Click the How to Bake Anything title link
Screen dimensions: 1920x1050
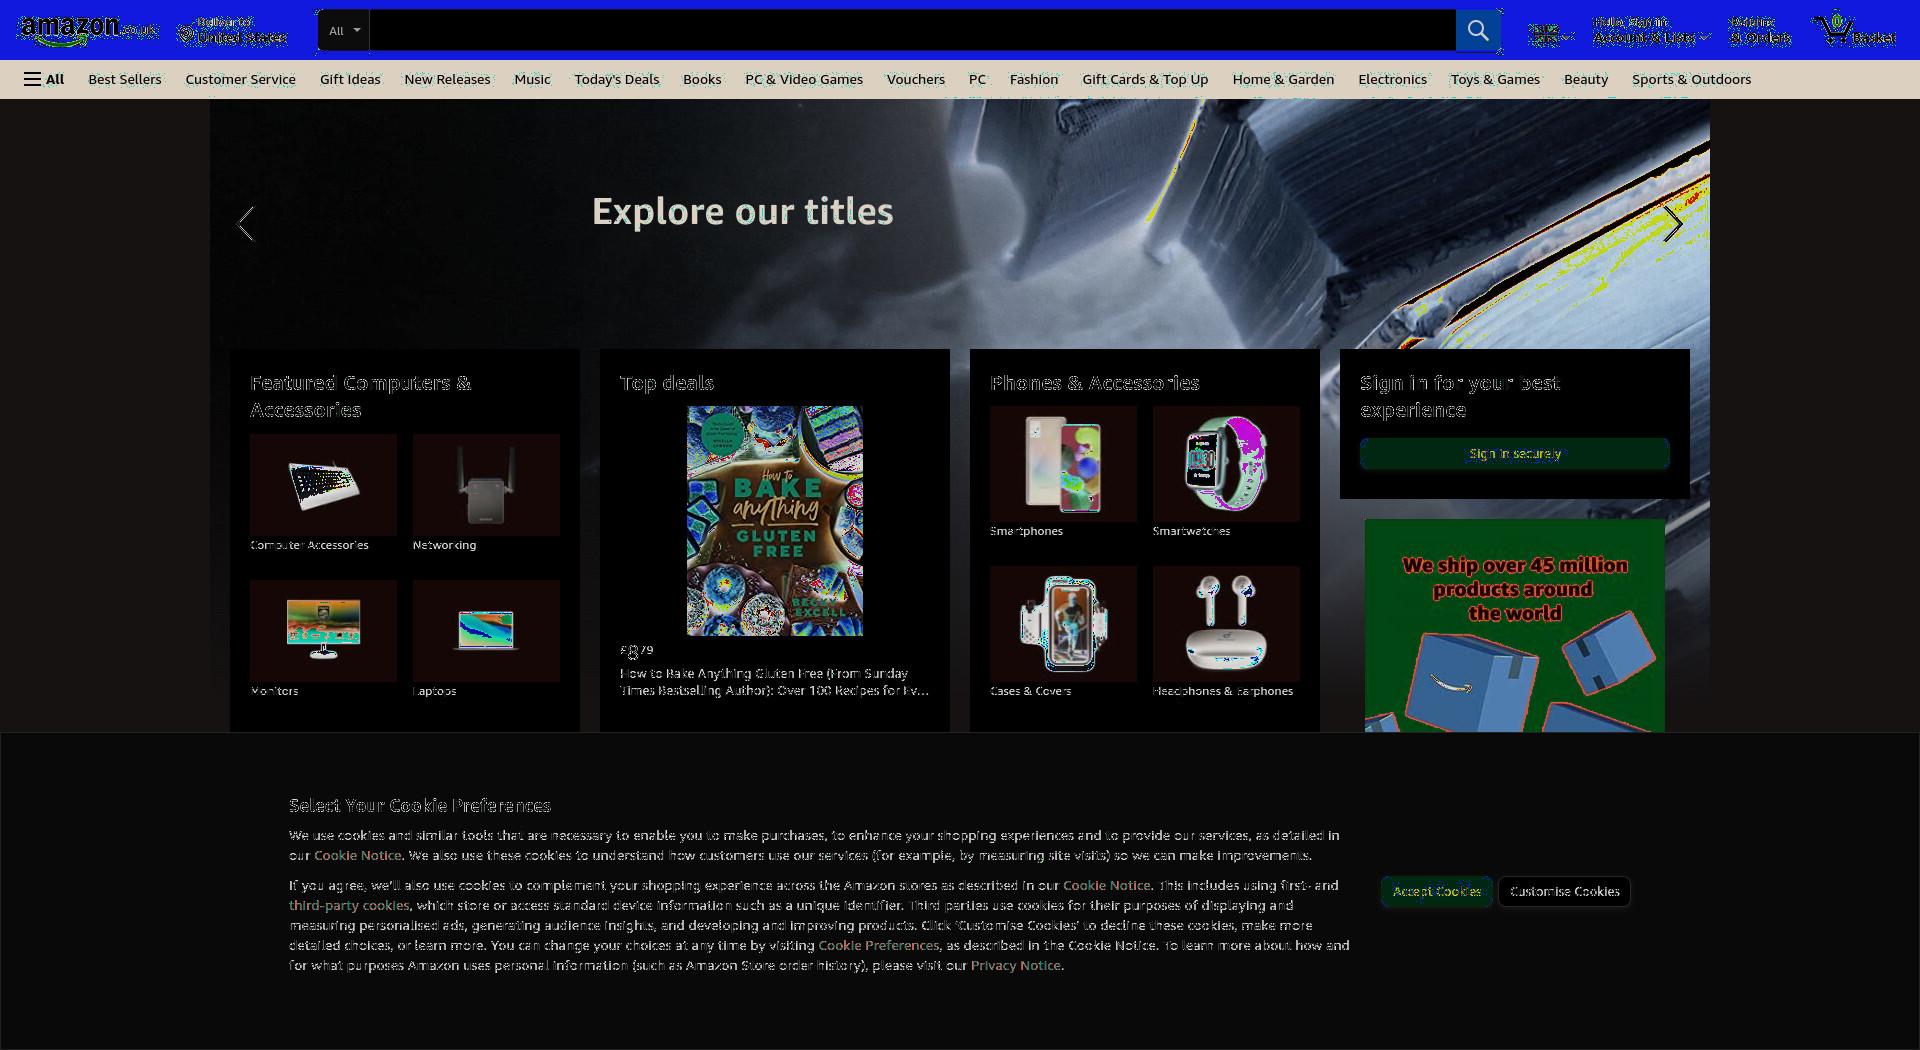click(774, 682)
